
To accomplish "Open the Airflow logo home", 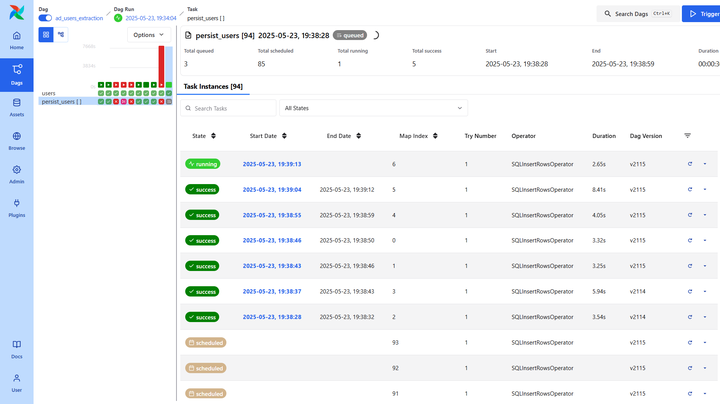I will tap(17, 12).
